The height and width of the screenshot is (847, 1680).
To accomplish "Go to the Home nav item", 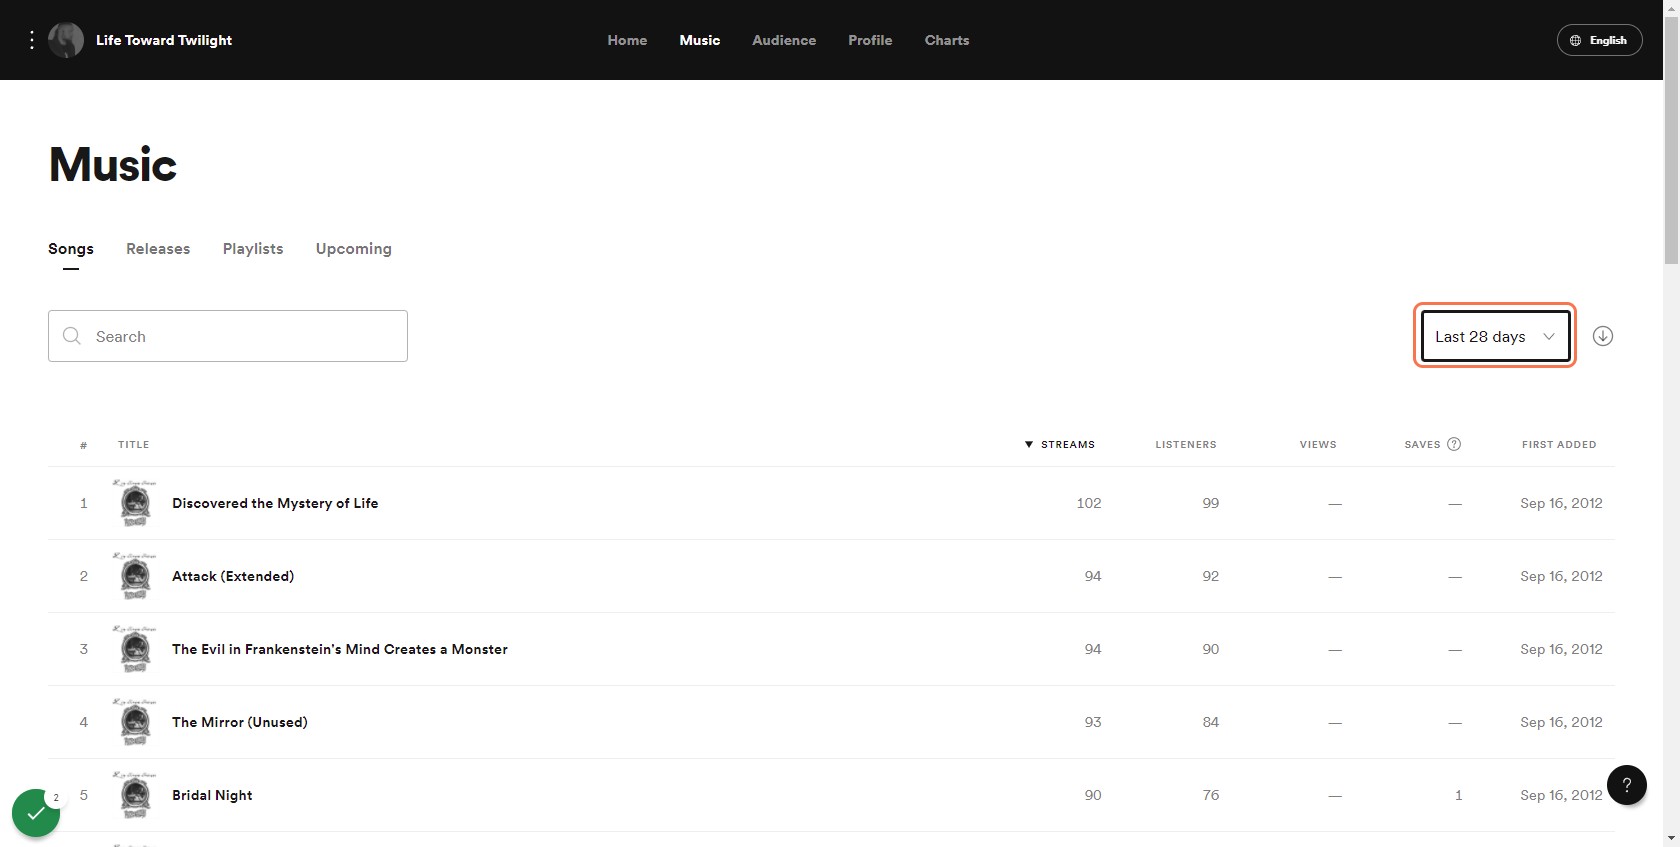I will pyautogui.click(x=627, y=40).
